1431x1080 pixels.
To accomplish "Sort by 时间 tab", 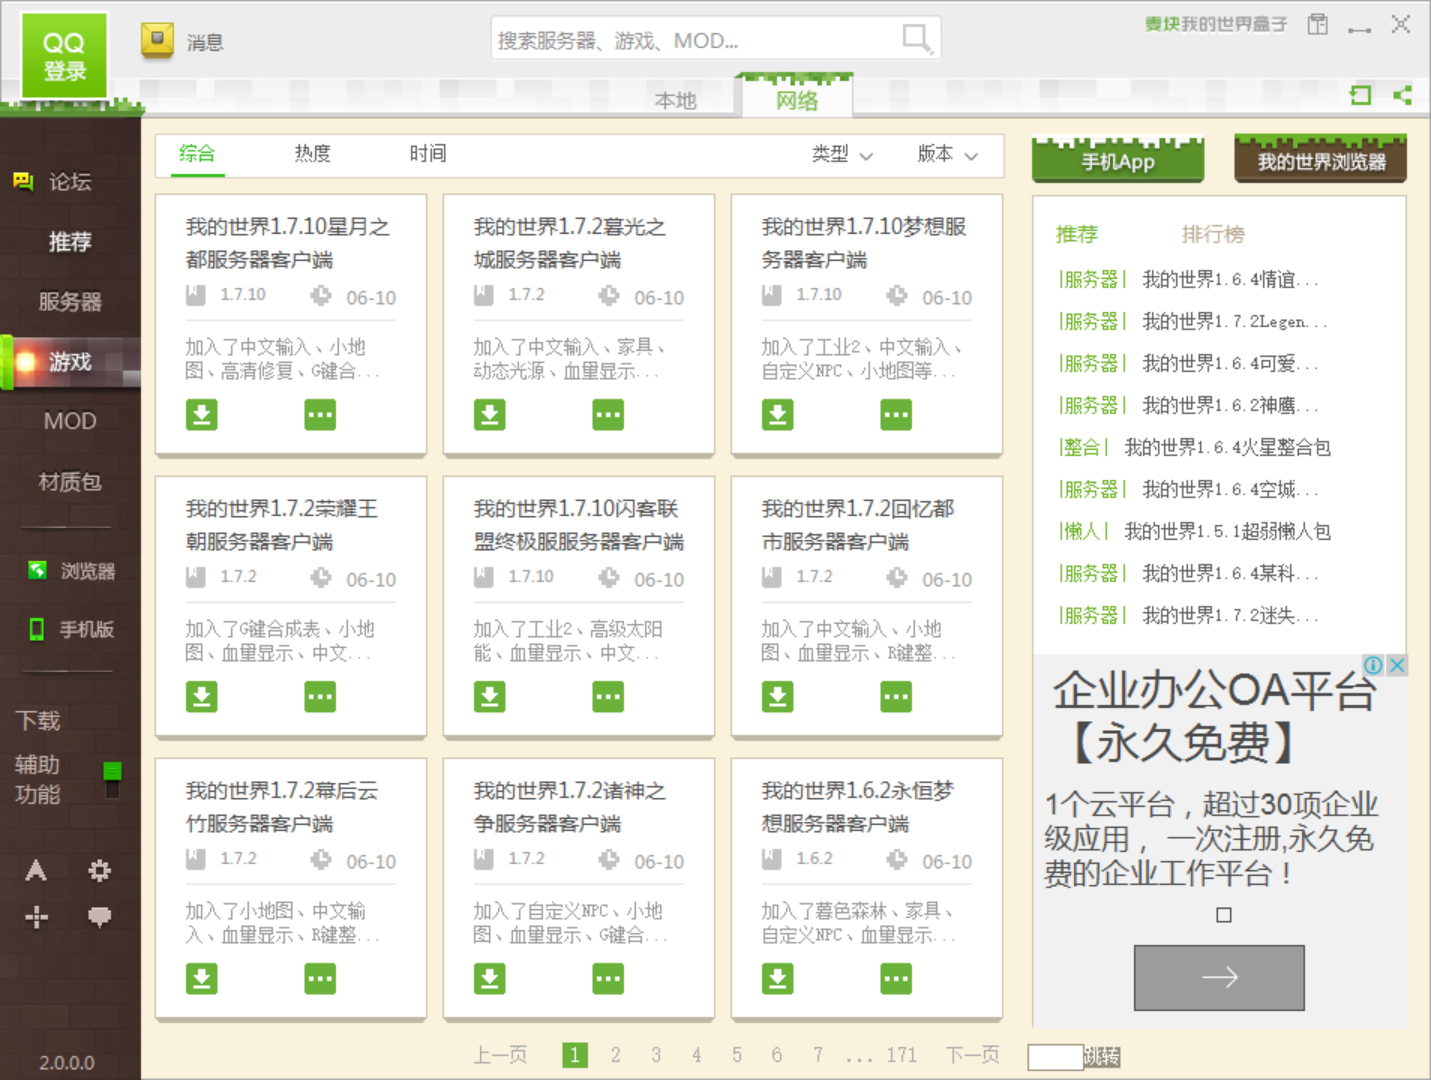I will [427, 153].
